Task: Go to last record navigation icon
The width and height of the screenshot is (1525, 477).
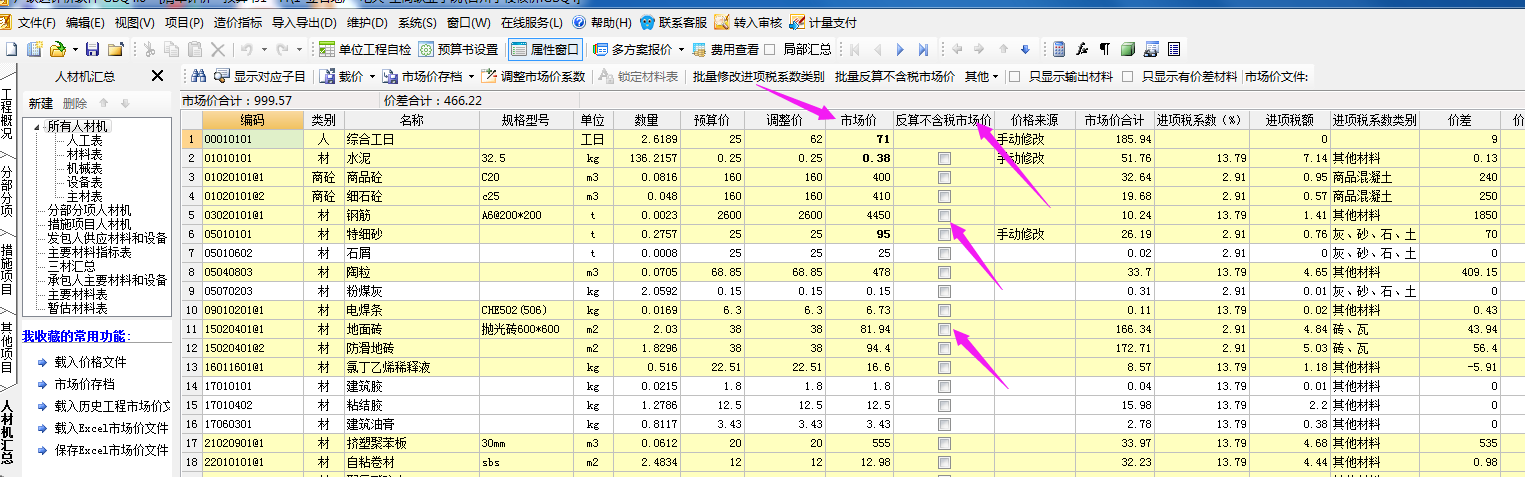Action: tap(923, 49)
